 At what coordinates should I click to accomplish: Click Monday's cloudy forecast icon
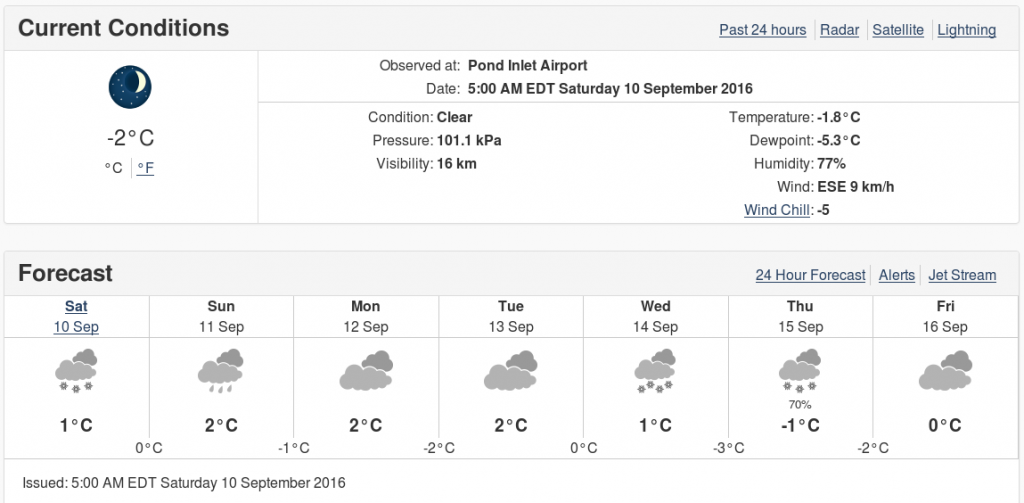(366, 370)
